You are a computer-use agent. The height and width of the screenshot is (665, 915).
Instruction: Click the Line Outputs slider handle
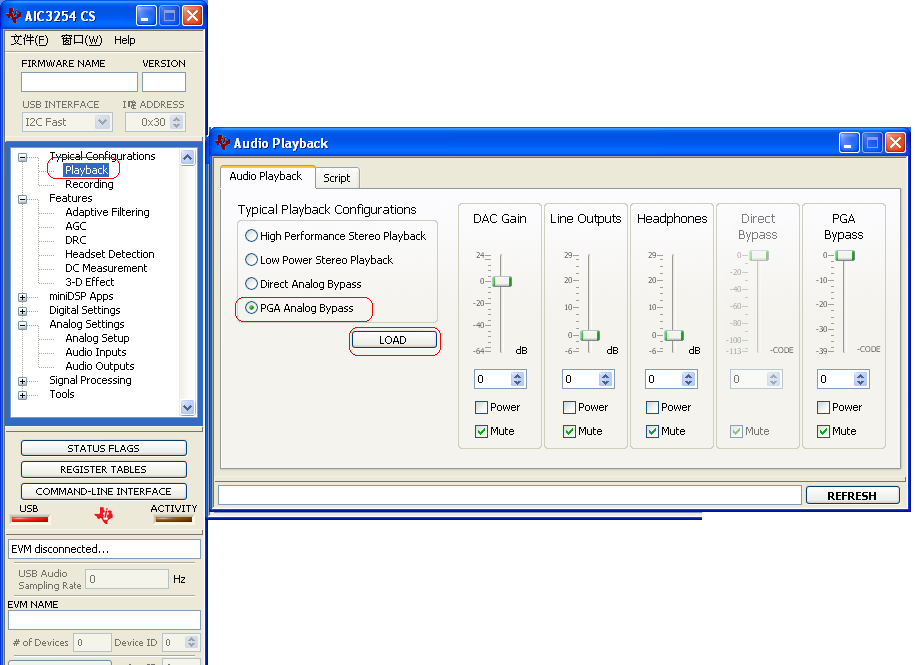coord(590,335)
